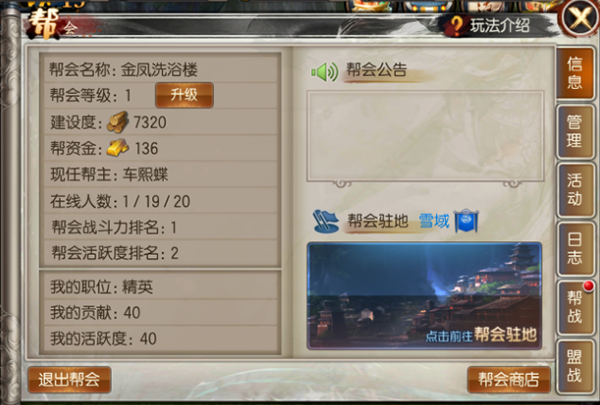This screenshot has height=405, width=600.
Task: Switch to the 管理 tab
Action: (575, 132)
